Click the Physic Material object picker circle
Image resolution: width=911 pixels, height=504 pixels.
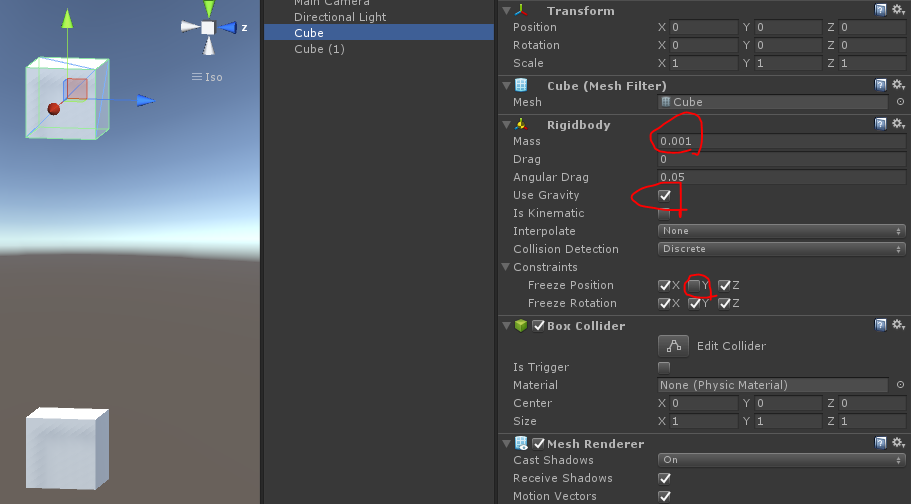point(900,385)
